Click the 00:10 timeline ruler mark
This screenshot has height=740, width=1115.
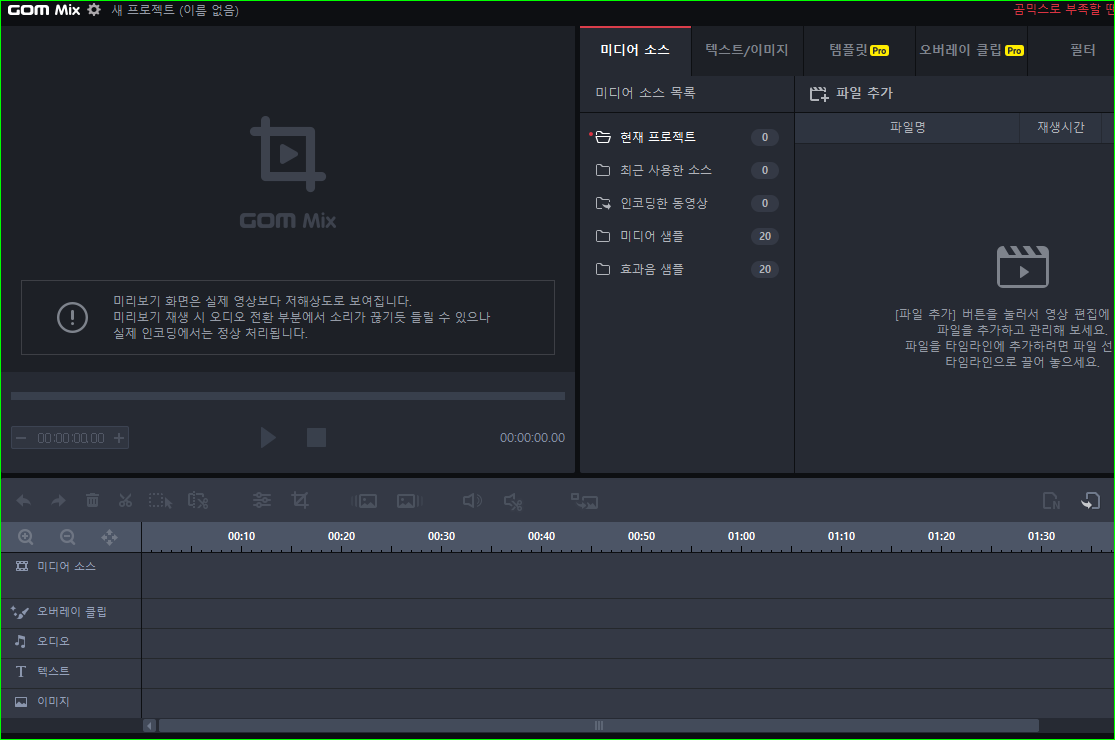[241, 536]
